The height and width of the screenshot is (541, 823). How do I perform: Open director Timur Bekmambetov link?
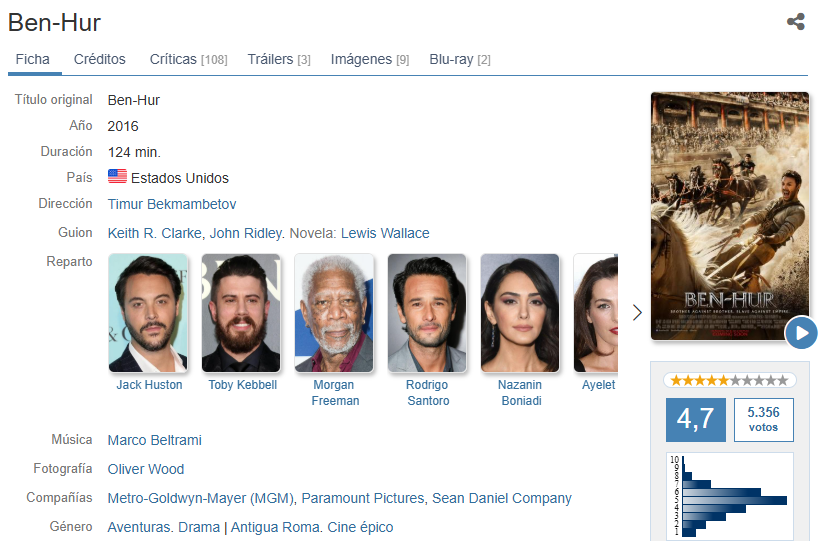(172, 204)
